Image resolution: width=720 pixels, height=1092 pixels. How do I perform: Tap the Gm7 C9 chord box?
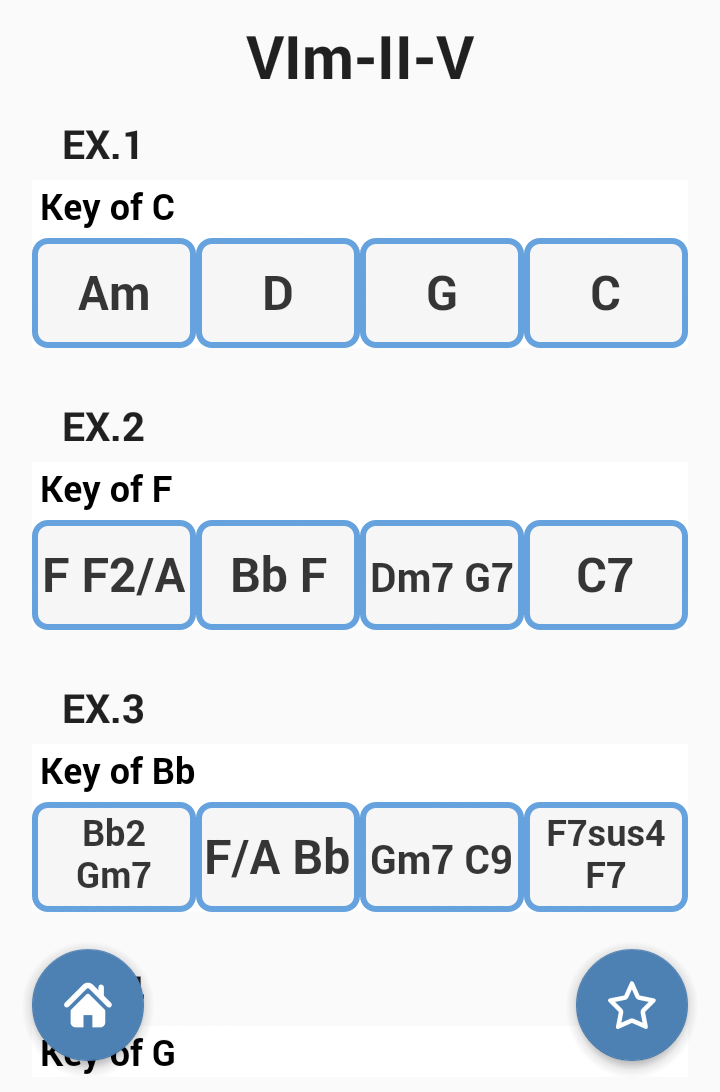[x=442, y=858]
